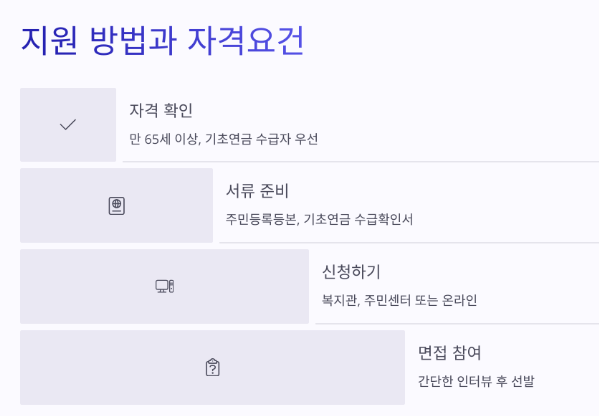Click the text 기초연금 수급확인서
599x416 pixels.
(358, 219)
